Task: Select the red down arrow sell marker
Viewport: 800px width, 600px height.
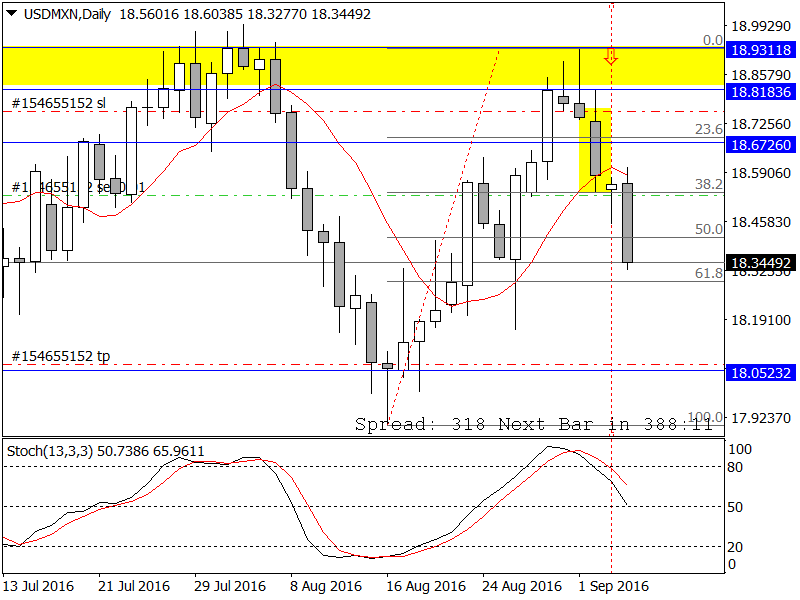Action: (611, 56)
